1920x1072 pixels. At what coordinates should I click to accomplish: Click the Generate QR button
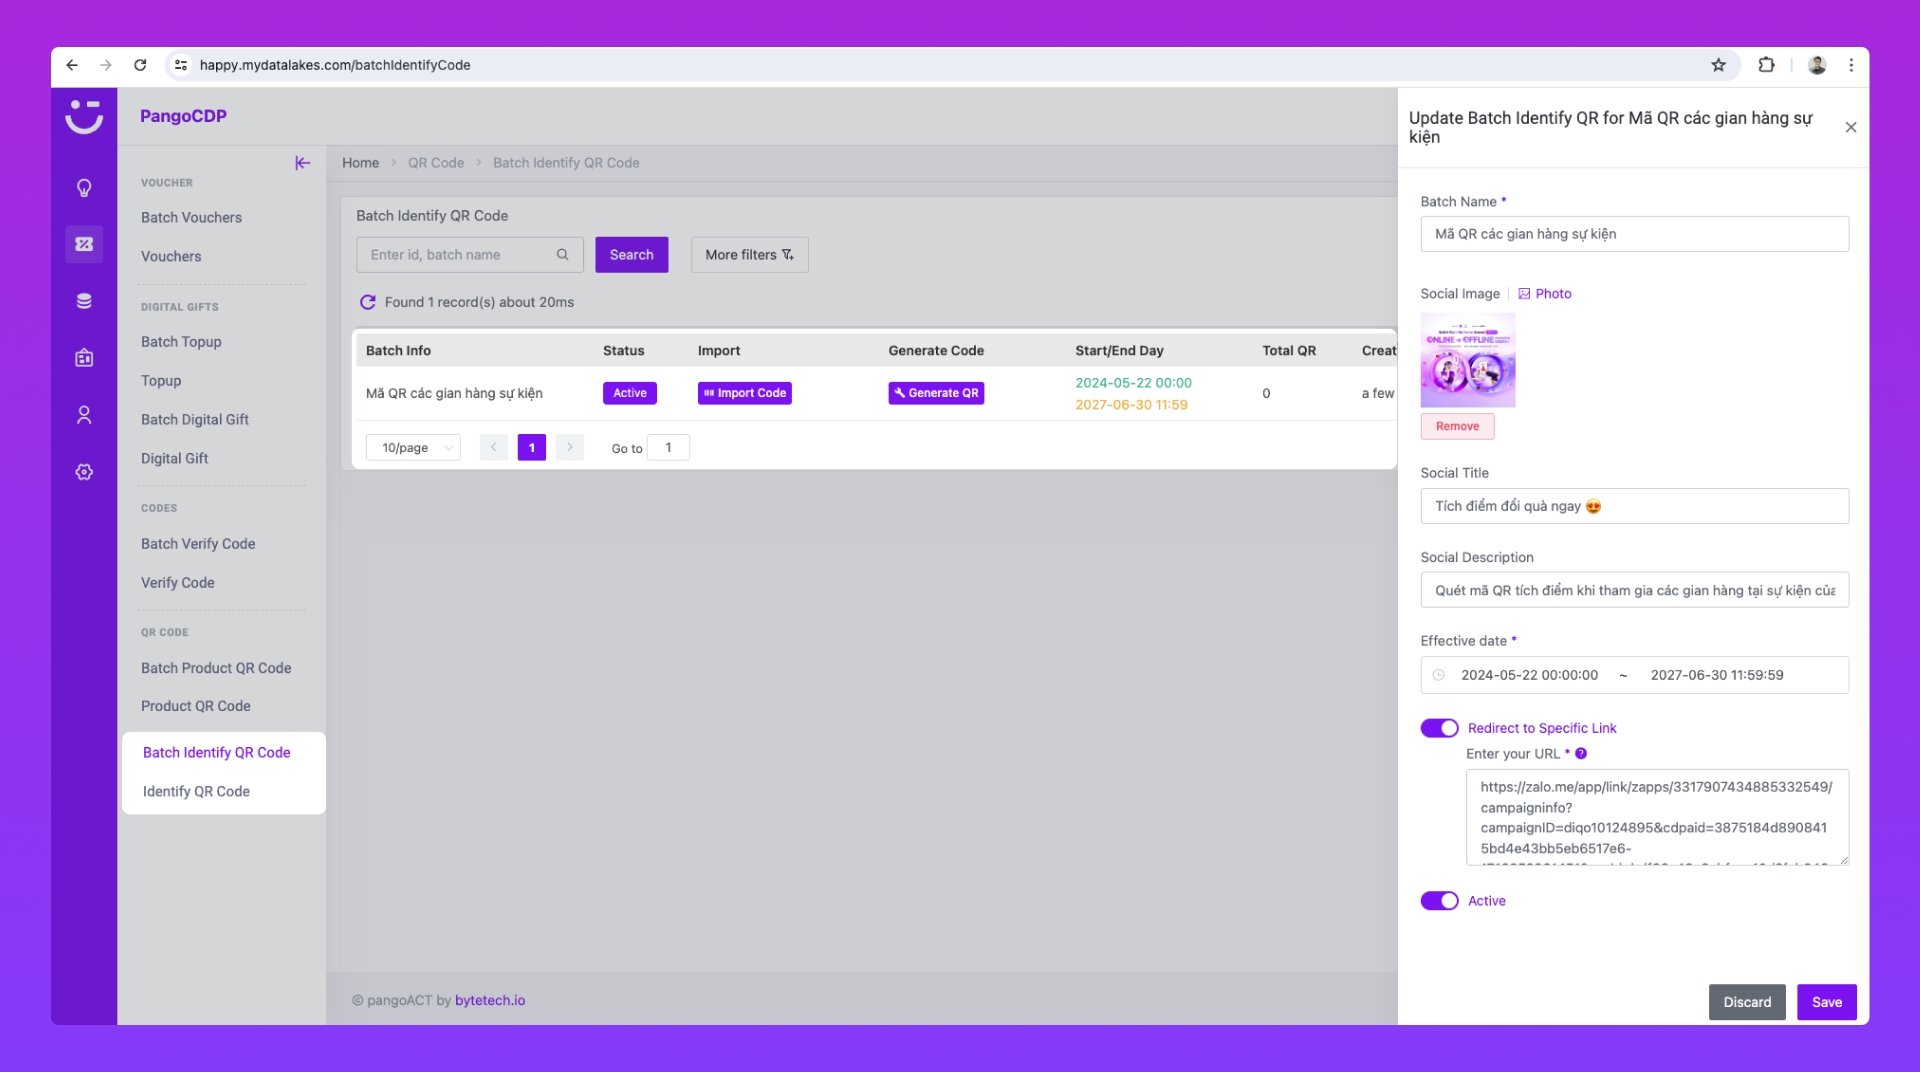(x=936, y=393)
